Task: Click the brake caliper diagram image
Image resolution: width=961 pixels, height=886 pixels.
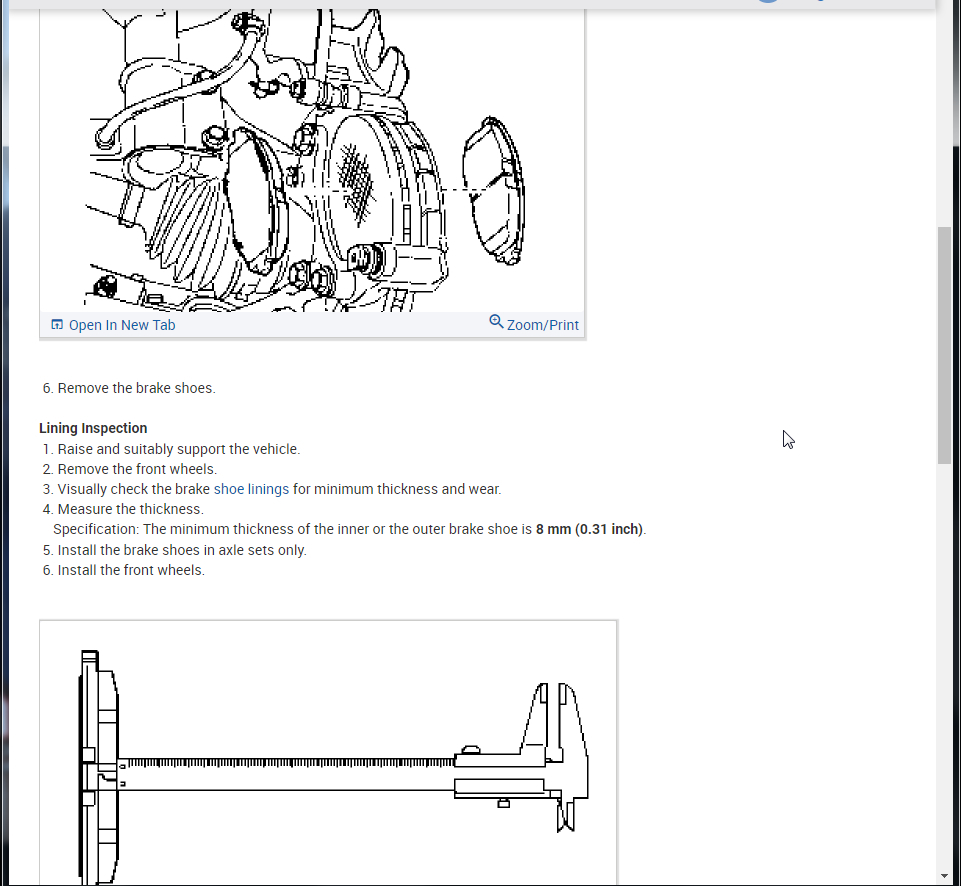Action: pyautogui.click(x=312, y=159)
